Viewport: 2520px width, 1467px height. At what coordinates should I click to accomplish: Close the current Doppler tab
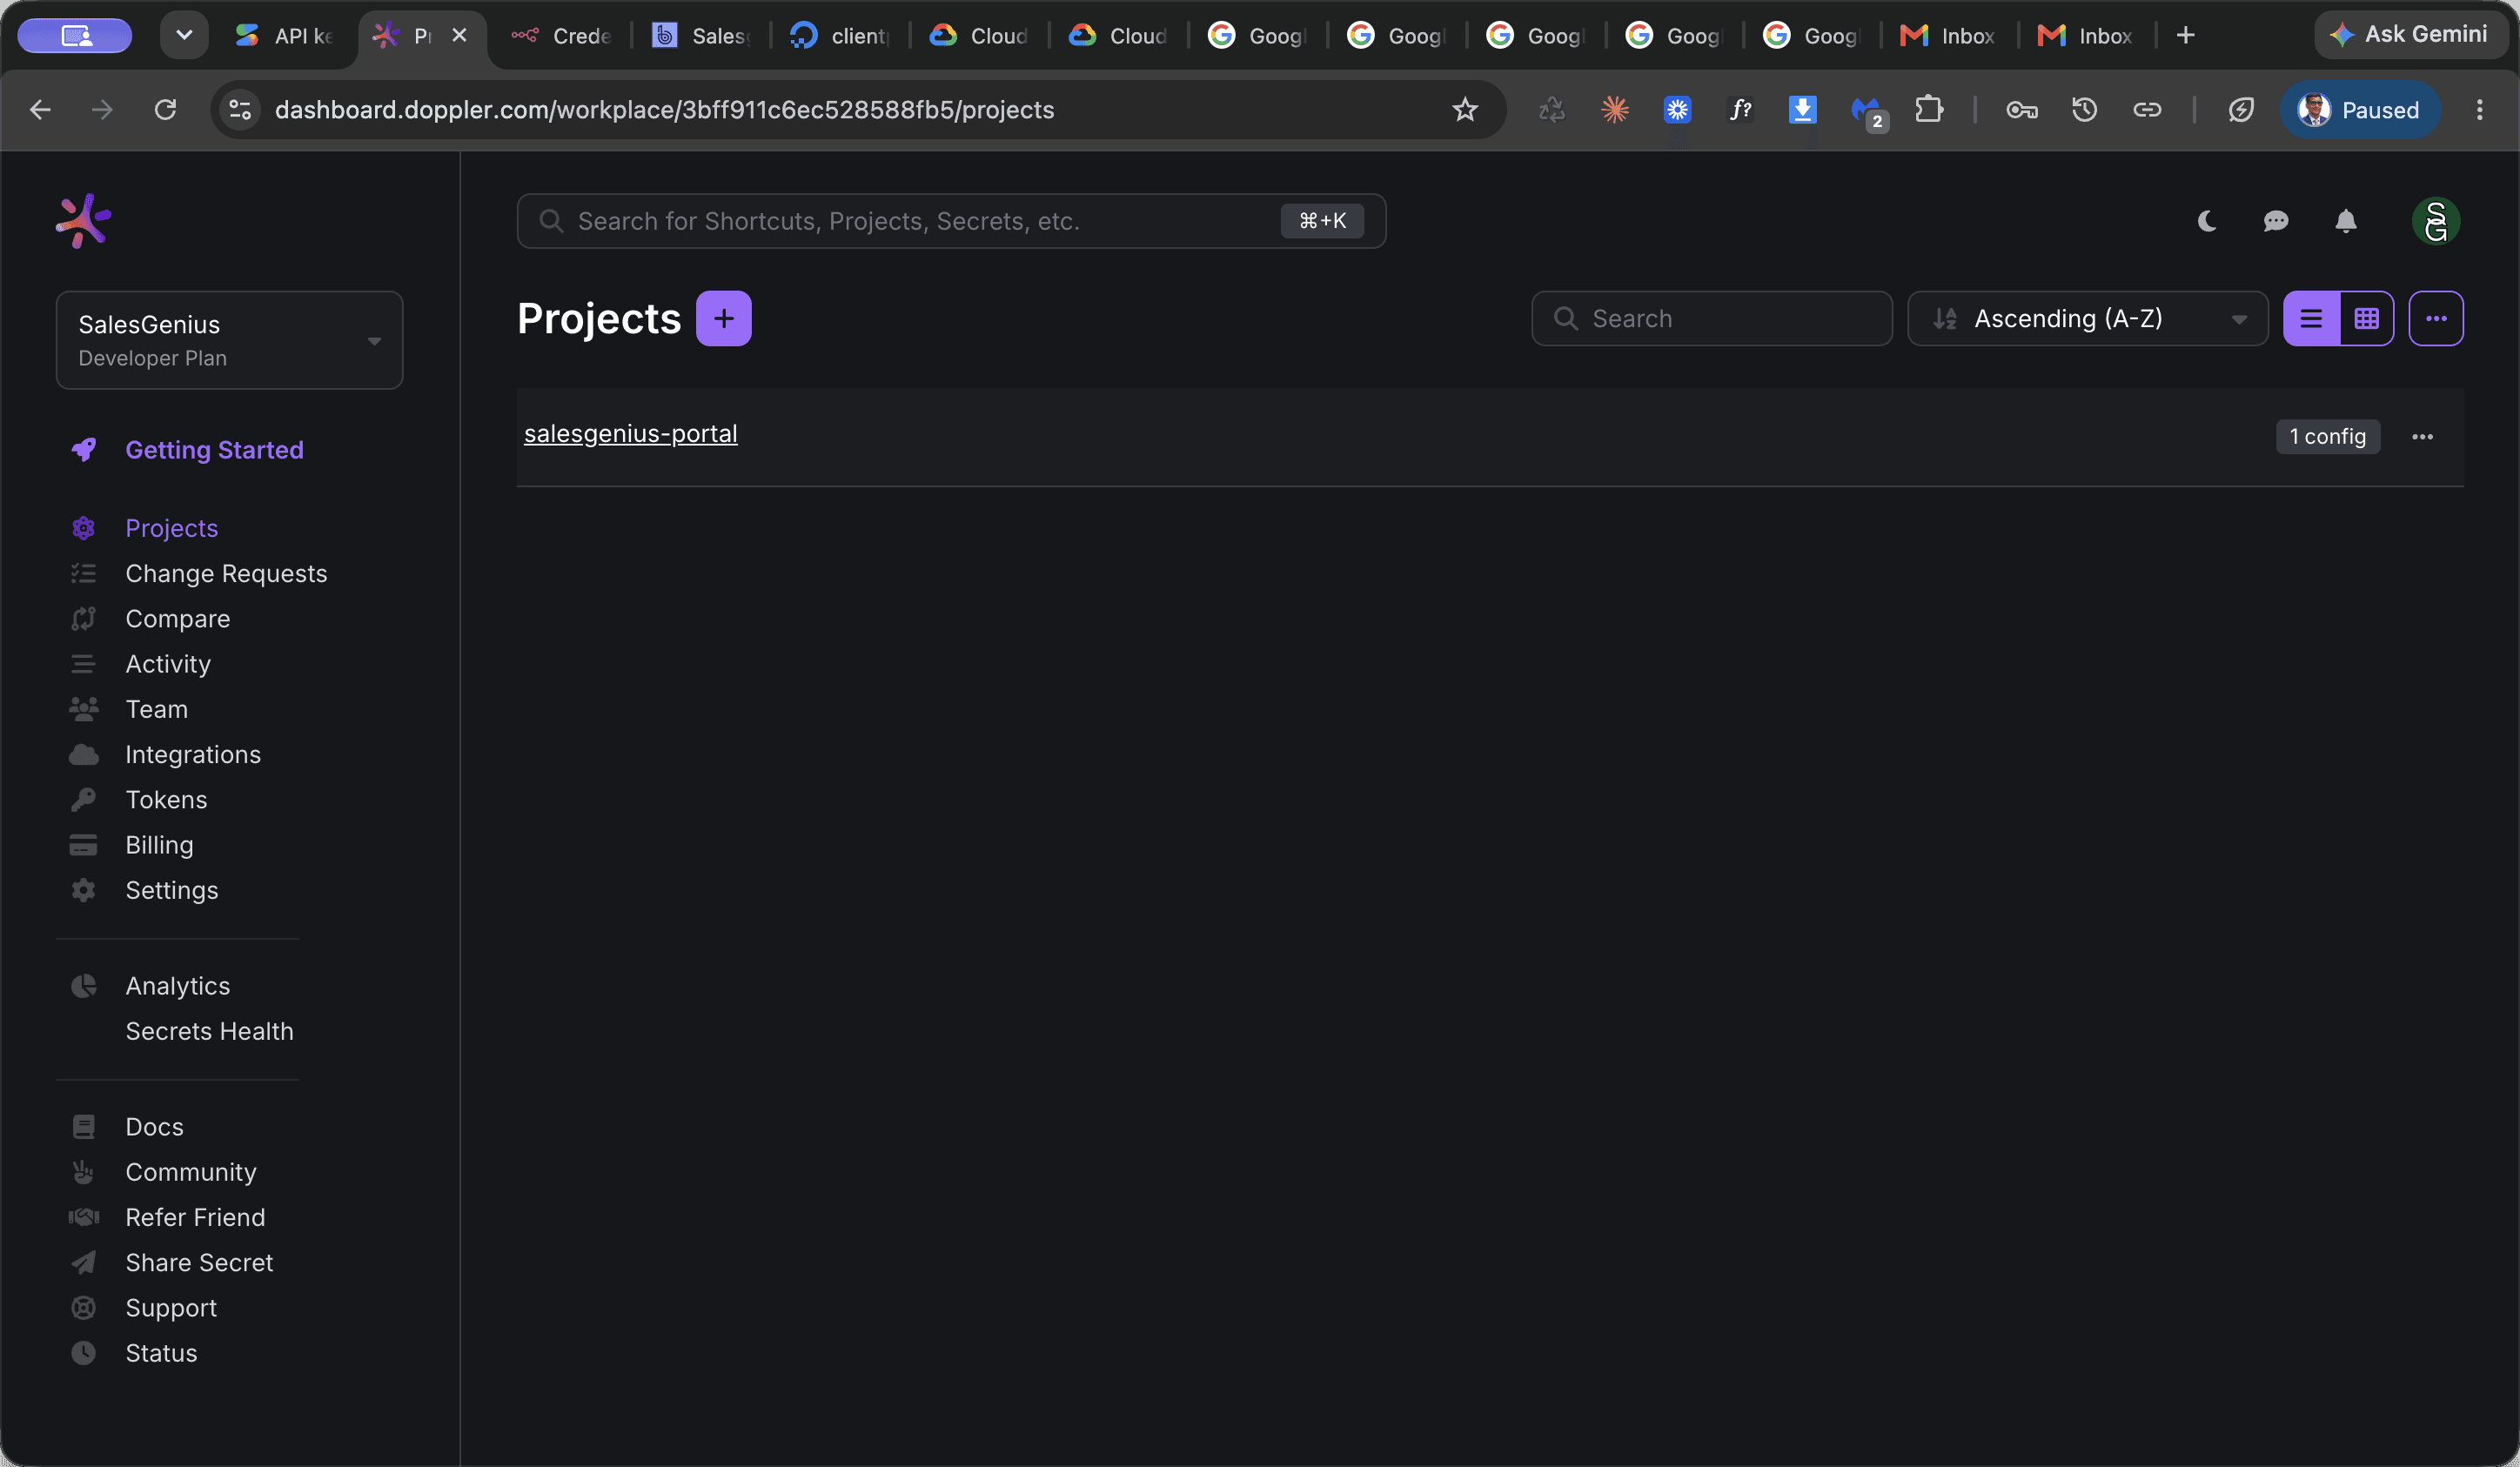(x=460, y=36)
